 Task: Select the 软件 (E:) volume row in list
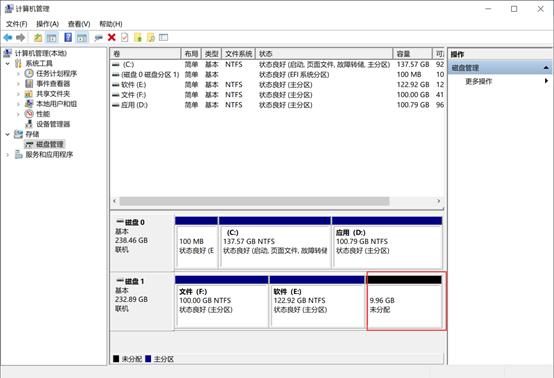click(x=277, y=85)
